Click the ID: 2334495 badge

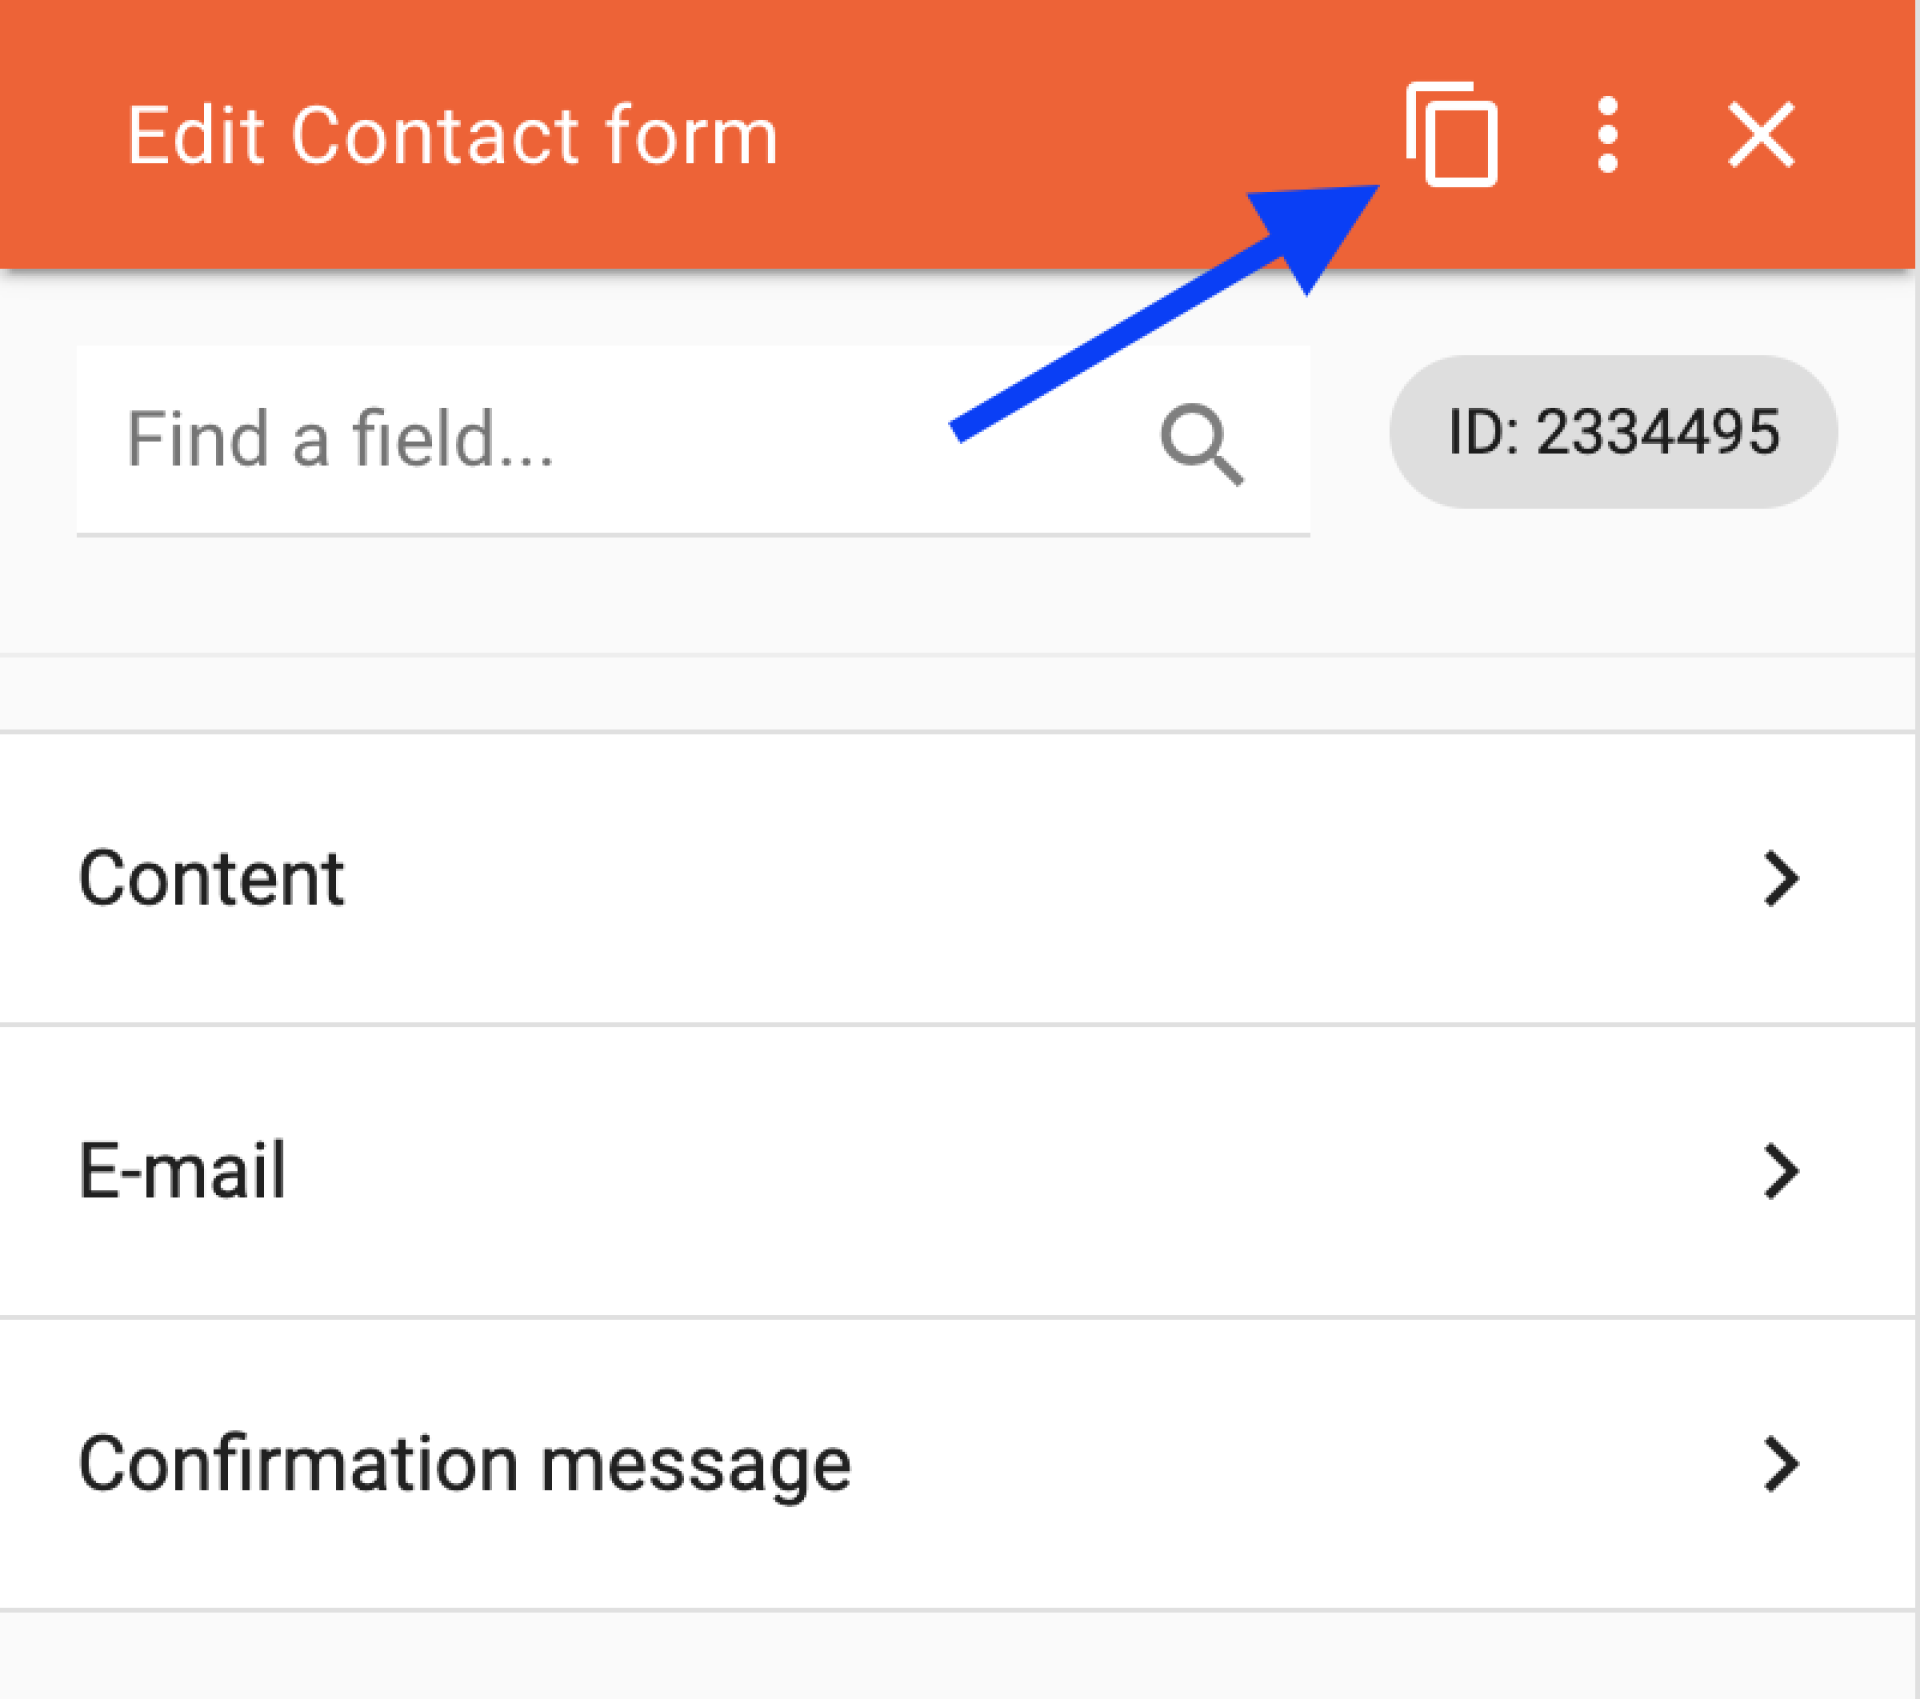click(x=1613, y=432)
